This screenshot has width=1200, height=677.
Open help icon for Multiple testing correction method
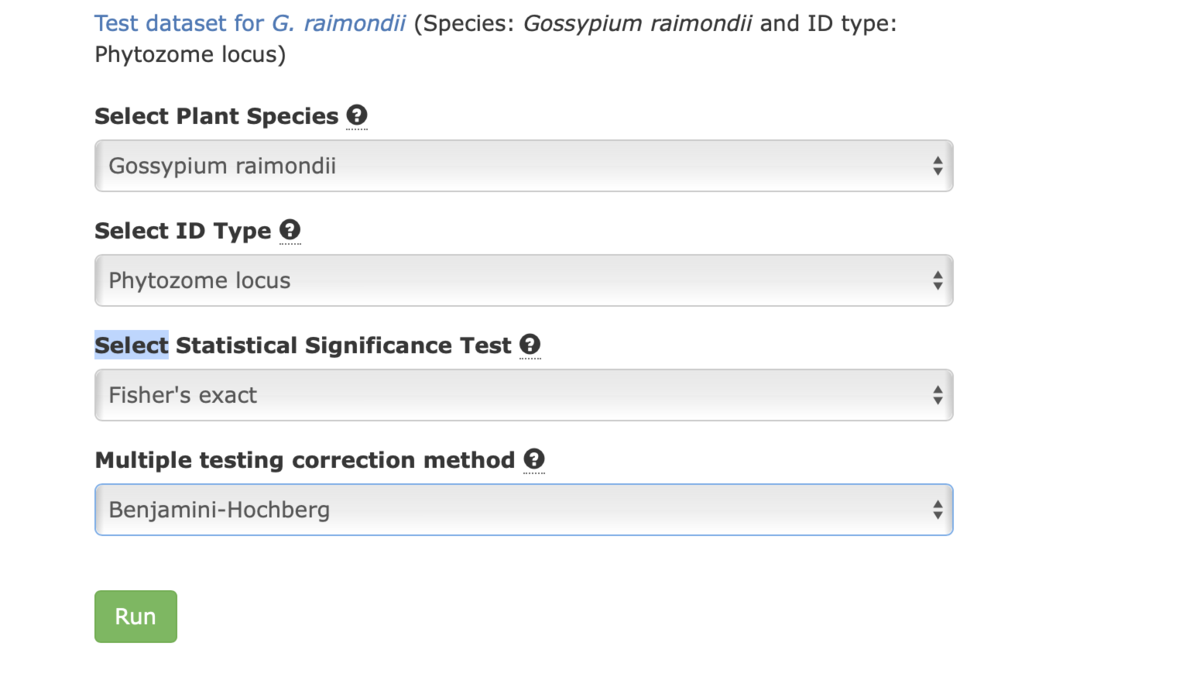click(x=534, y=460)
